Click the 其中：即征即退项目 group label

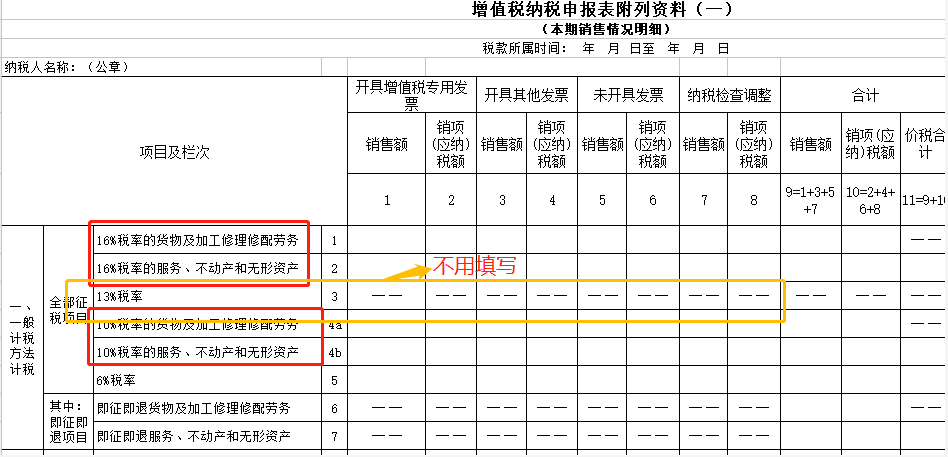pyautogui.click(x=68, y=421)
